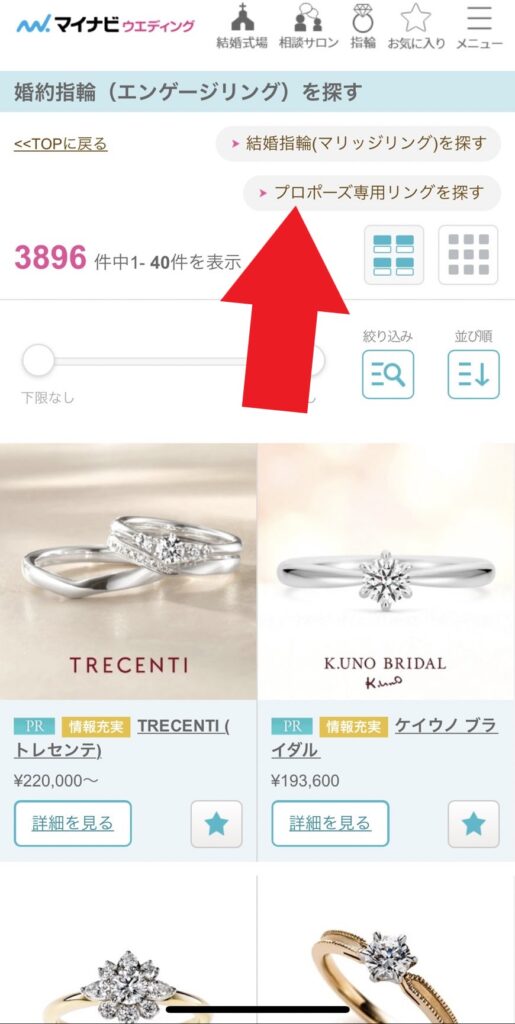
Task: Click the lower price slider handle
Action: pos(39,360)
